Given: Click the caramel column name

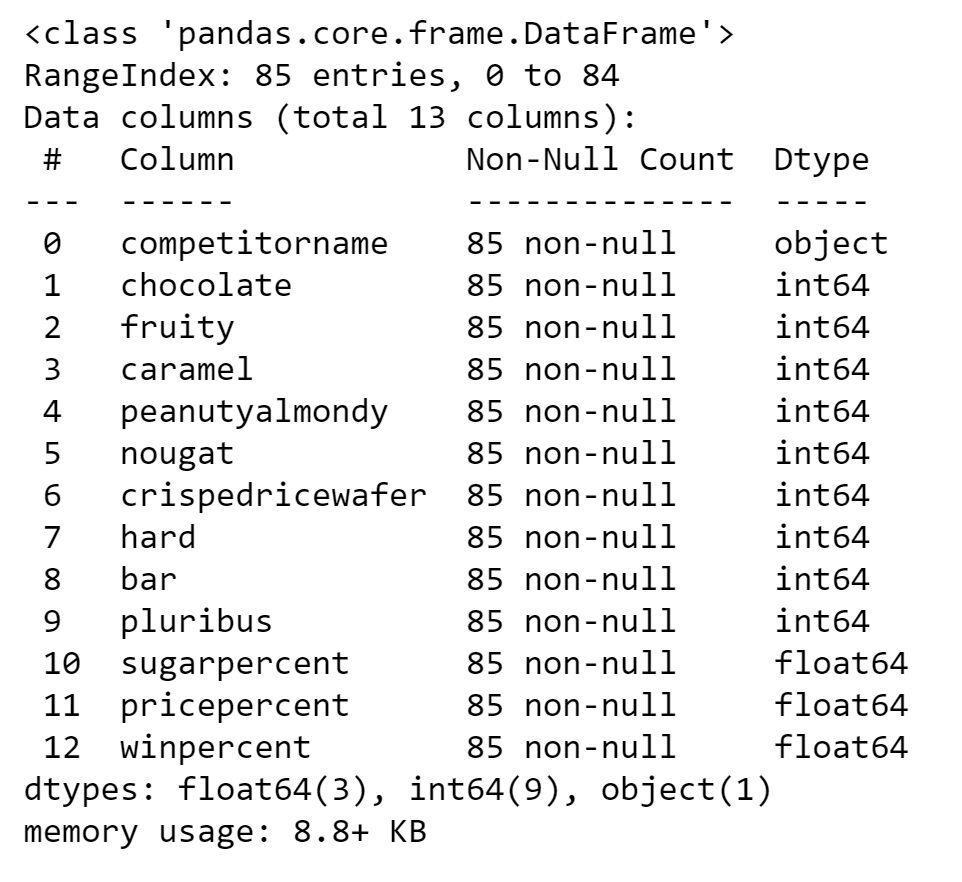Looking at the screenshot, I should tap(187, 370).
